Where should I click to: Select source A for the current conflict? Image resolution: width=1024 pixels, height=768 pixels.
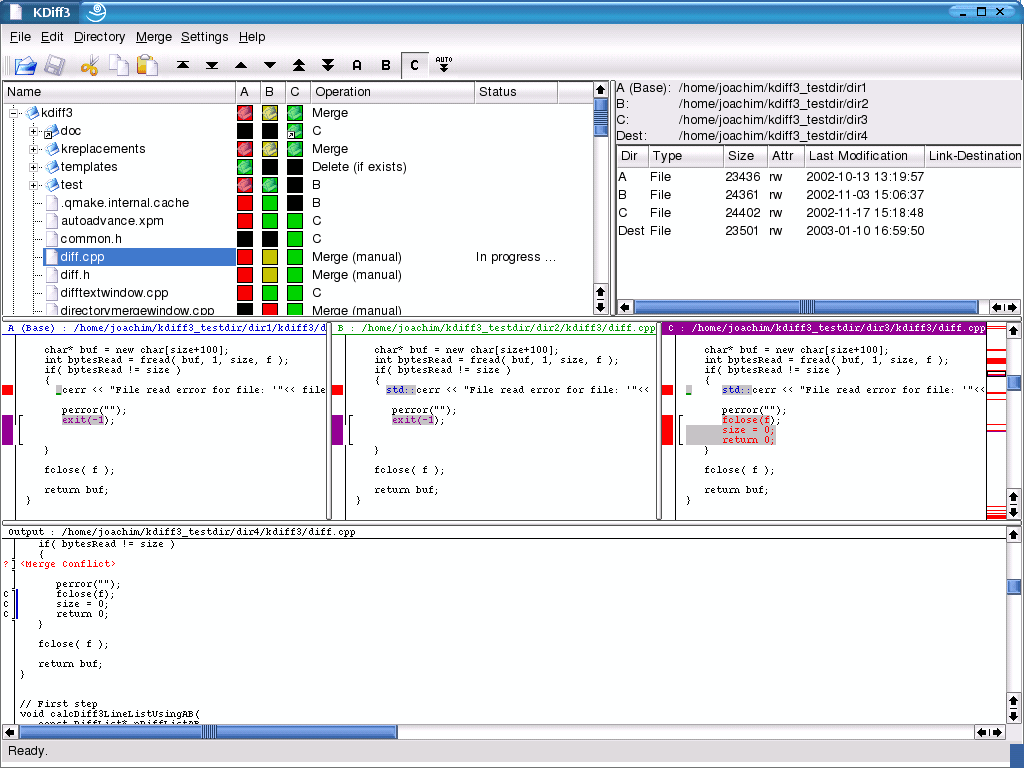point(356,65)
